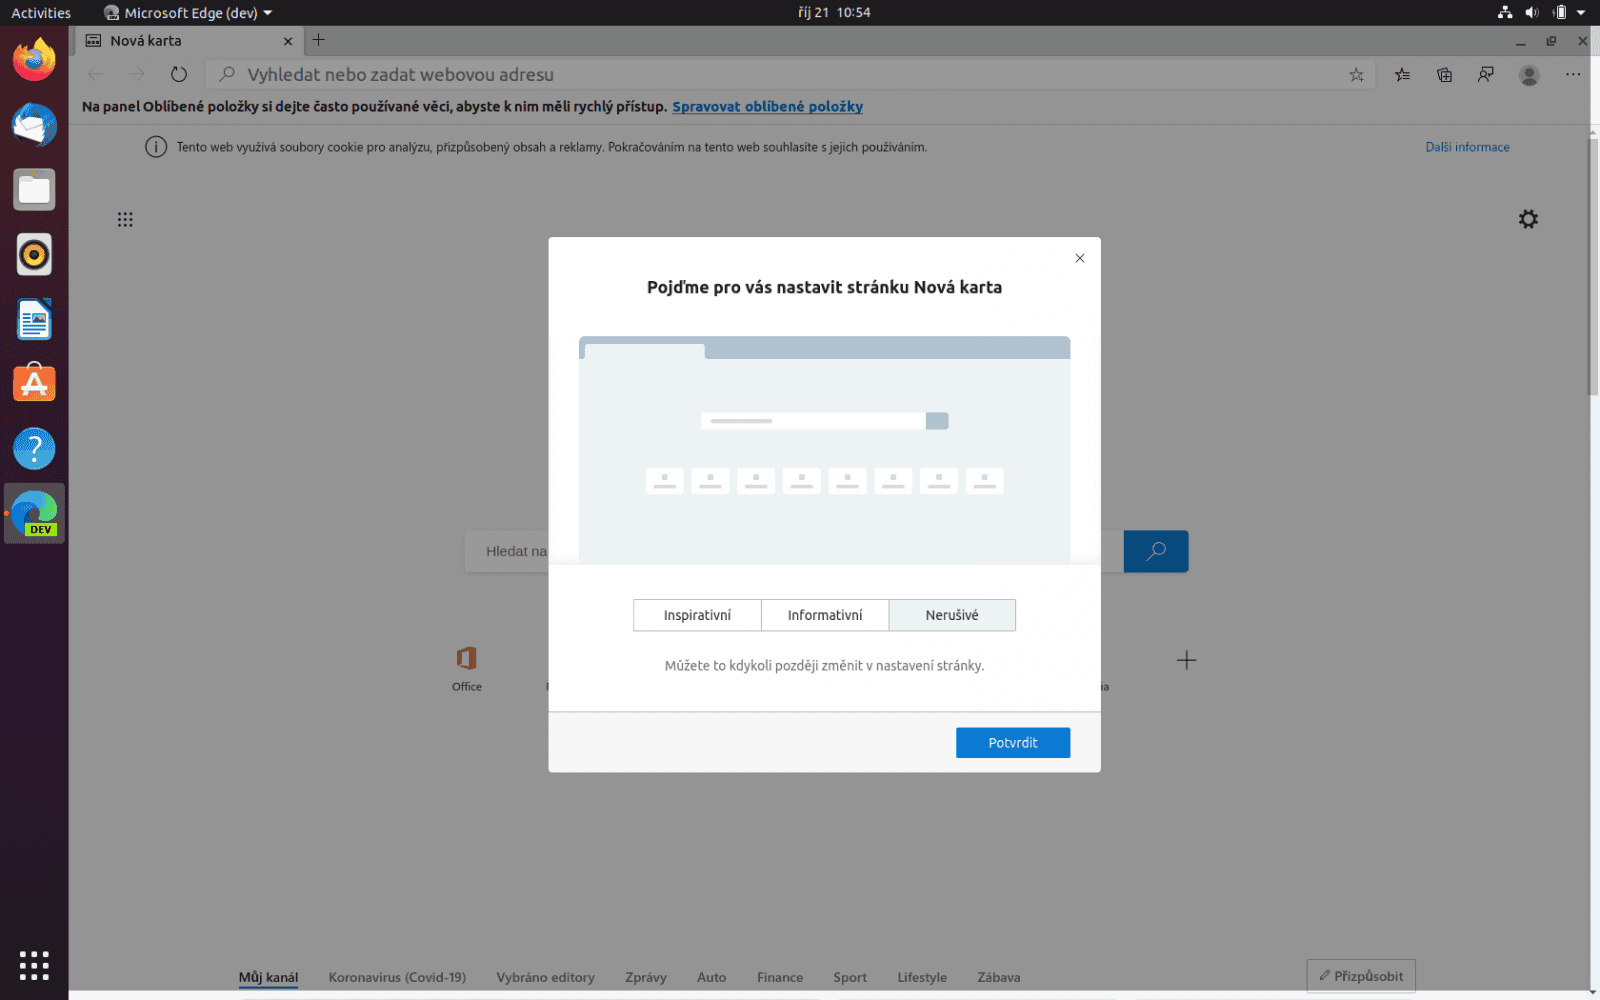1600x1000 pixels.
Task: Click the magnifier button on the search bar
Action: pos(1156,551)
